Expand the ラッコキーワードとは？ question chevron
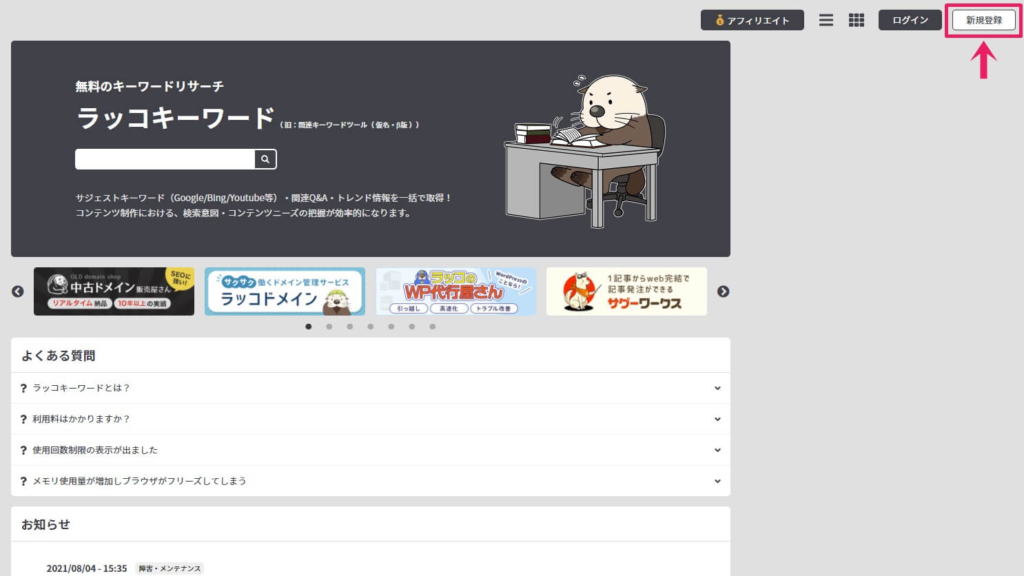The height and width of the screenshot is (576, 1024). [717, 388]
